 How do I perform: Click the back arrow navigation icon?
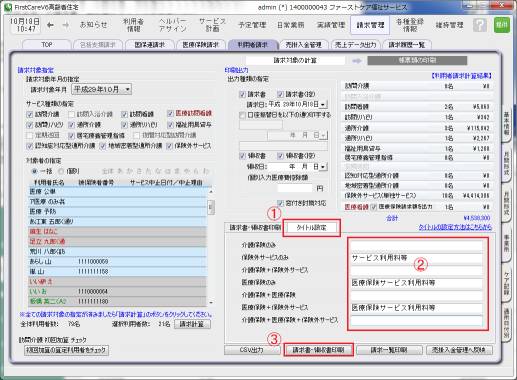[50, 25]
